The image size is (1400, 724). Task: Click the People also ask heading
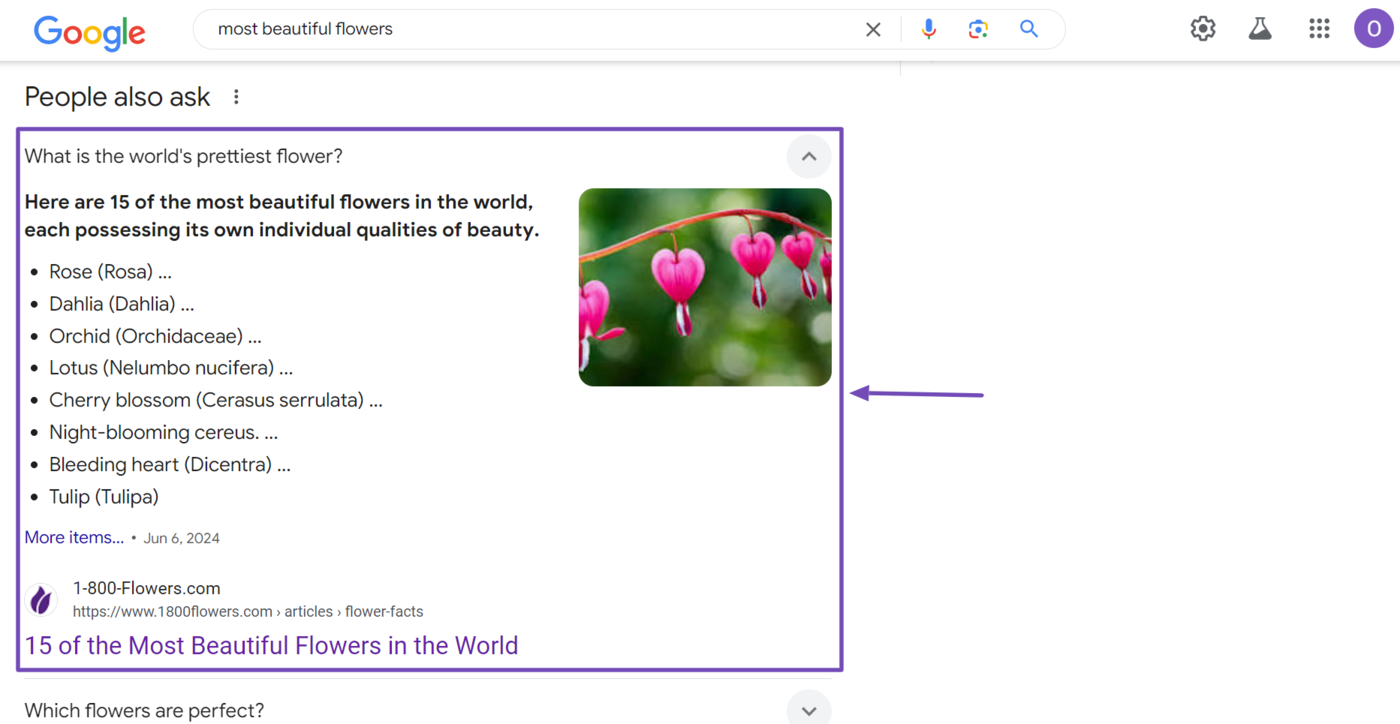[x=117, y=97]
